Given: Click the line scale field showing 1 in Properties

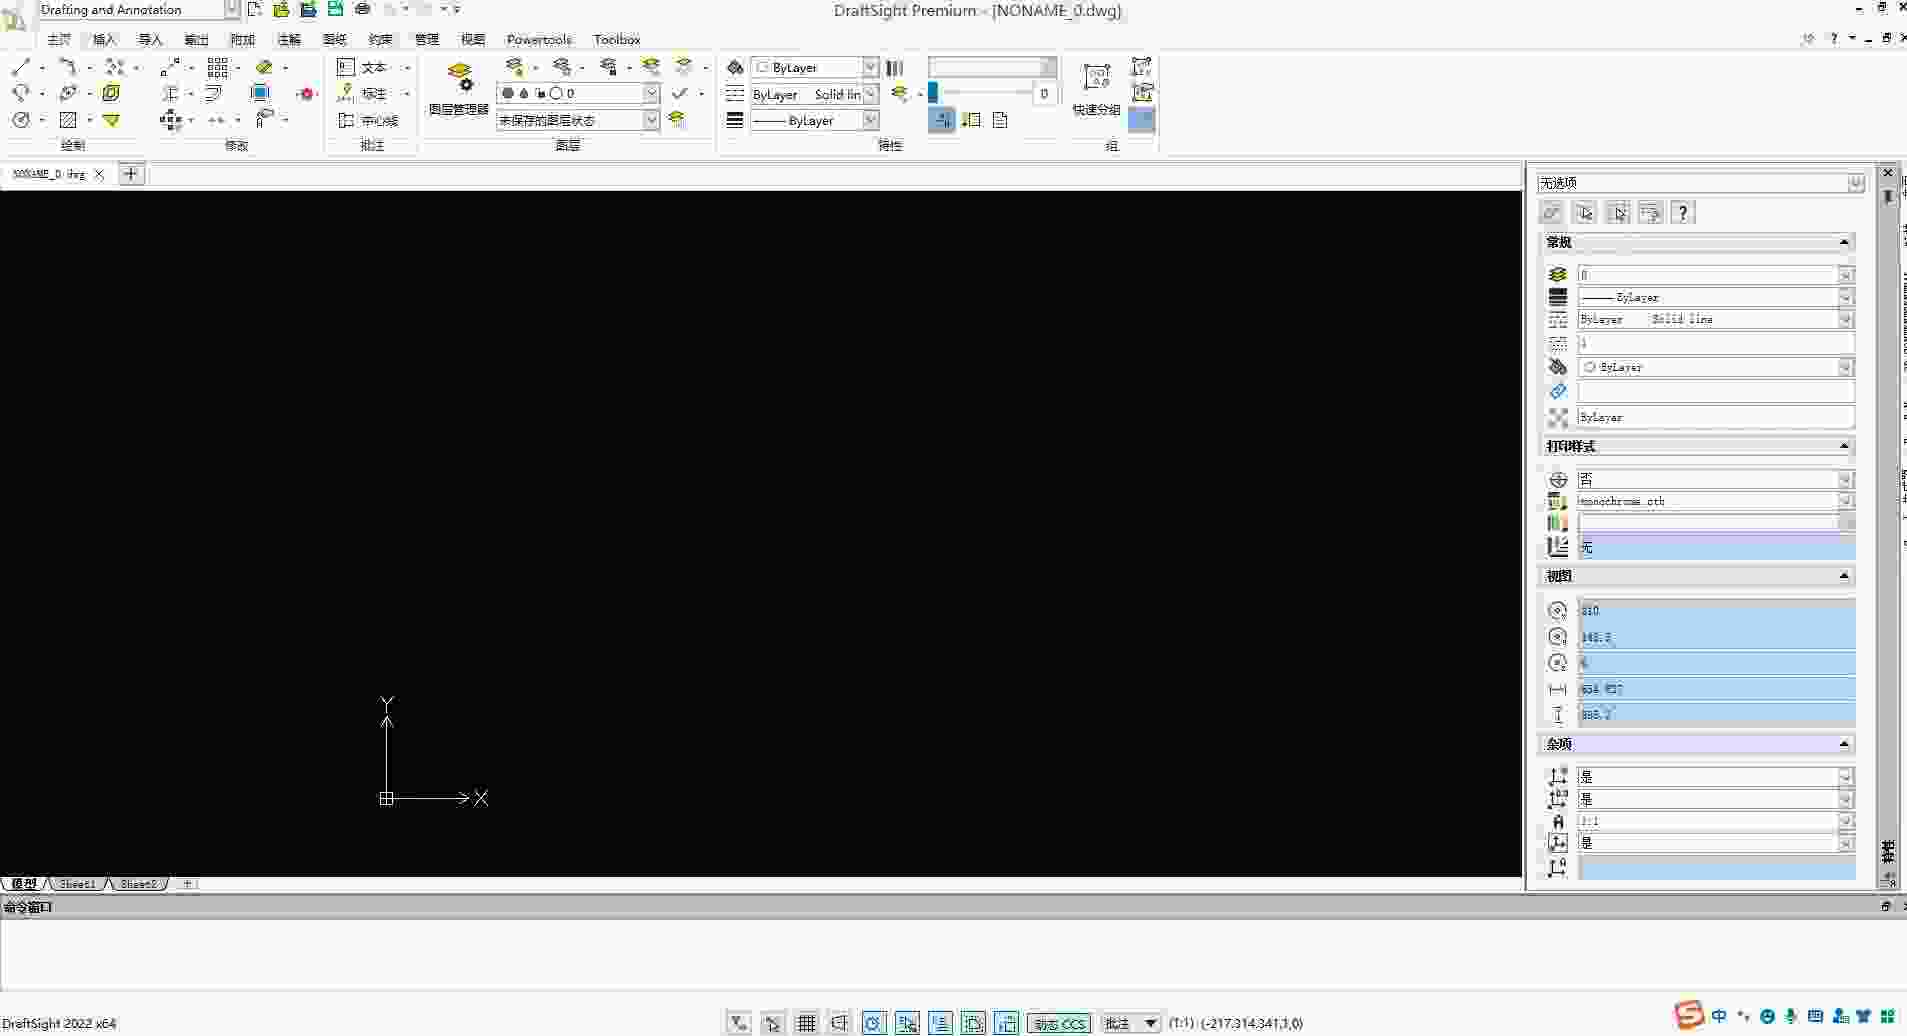Looking at the screenshot, I should pos(1716,343).
